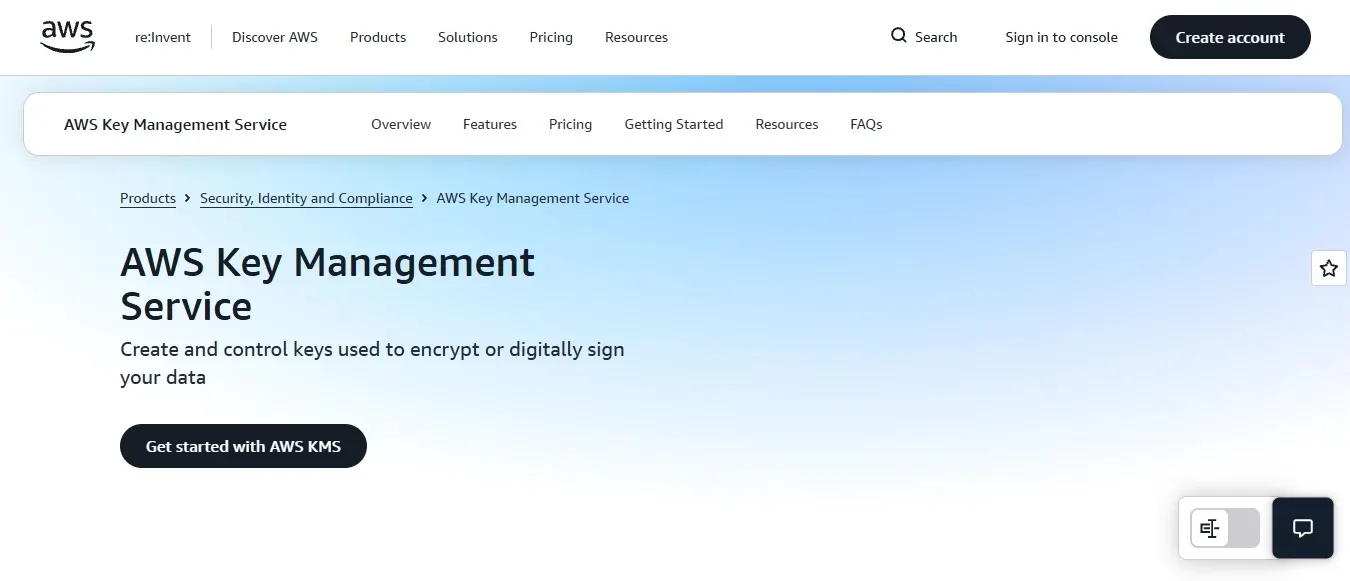Click the large AWS Key Management Service heading
The image size is (1350, 581).
pyautogui.click(x=328, y=284)
